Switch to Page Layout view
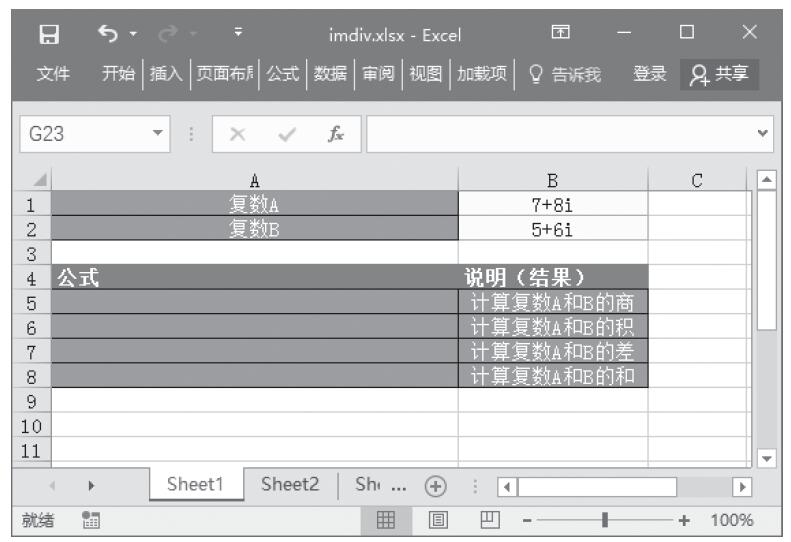 [x=436, y=520]
